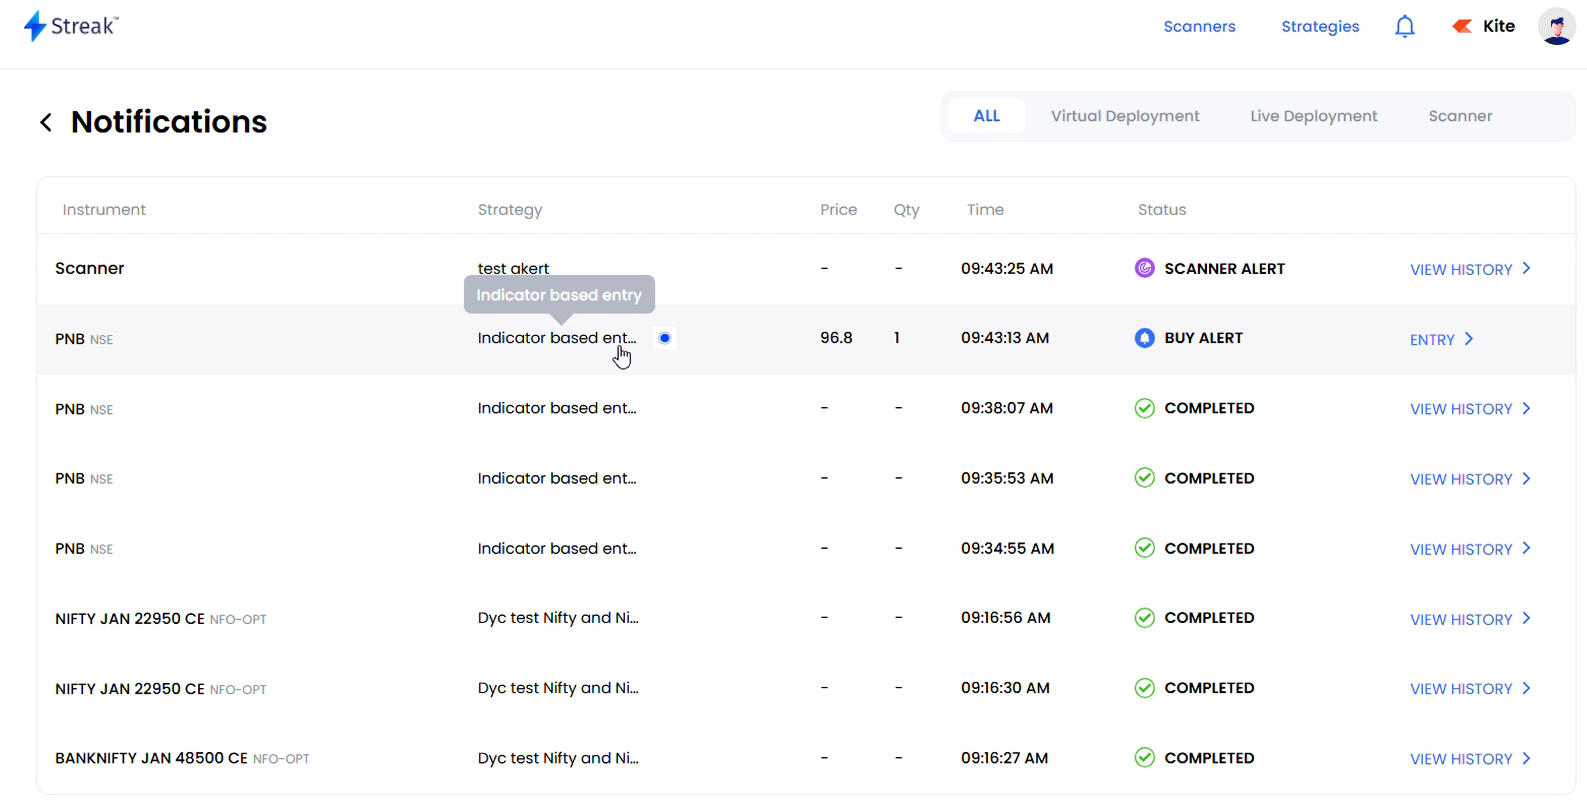Image resolution: width=1587 pixels, height=806 pixels.
Task: Click Indicator based ent… in the Buy Alert row
Action: tap(557, 338)
